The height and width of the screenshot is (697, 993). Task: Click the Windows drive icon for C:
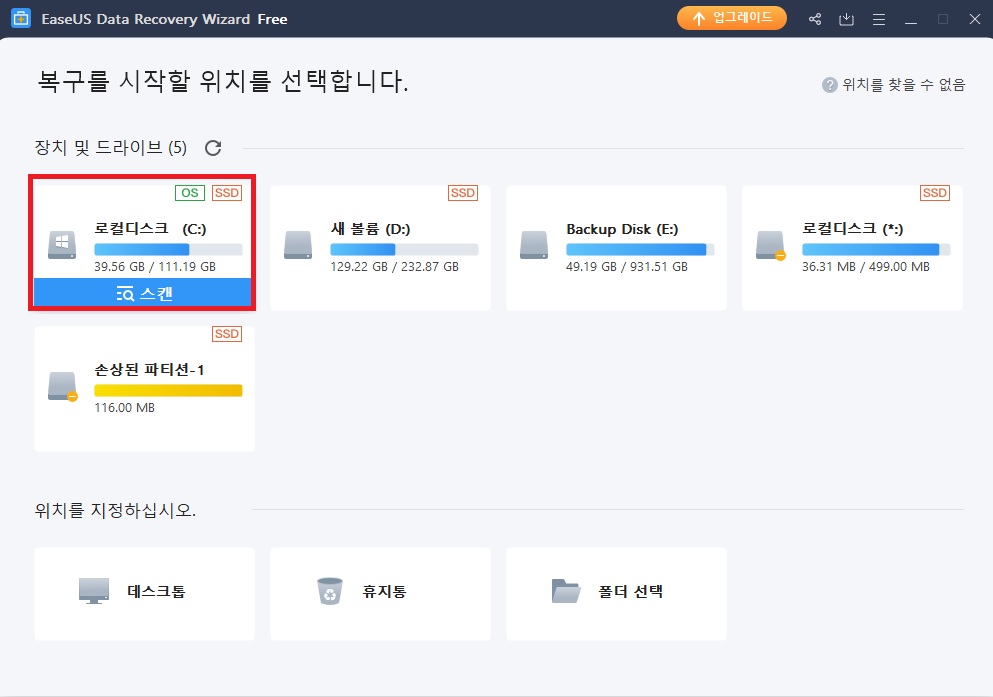(62, 245)
